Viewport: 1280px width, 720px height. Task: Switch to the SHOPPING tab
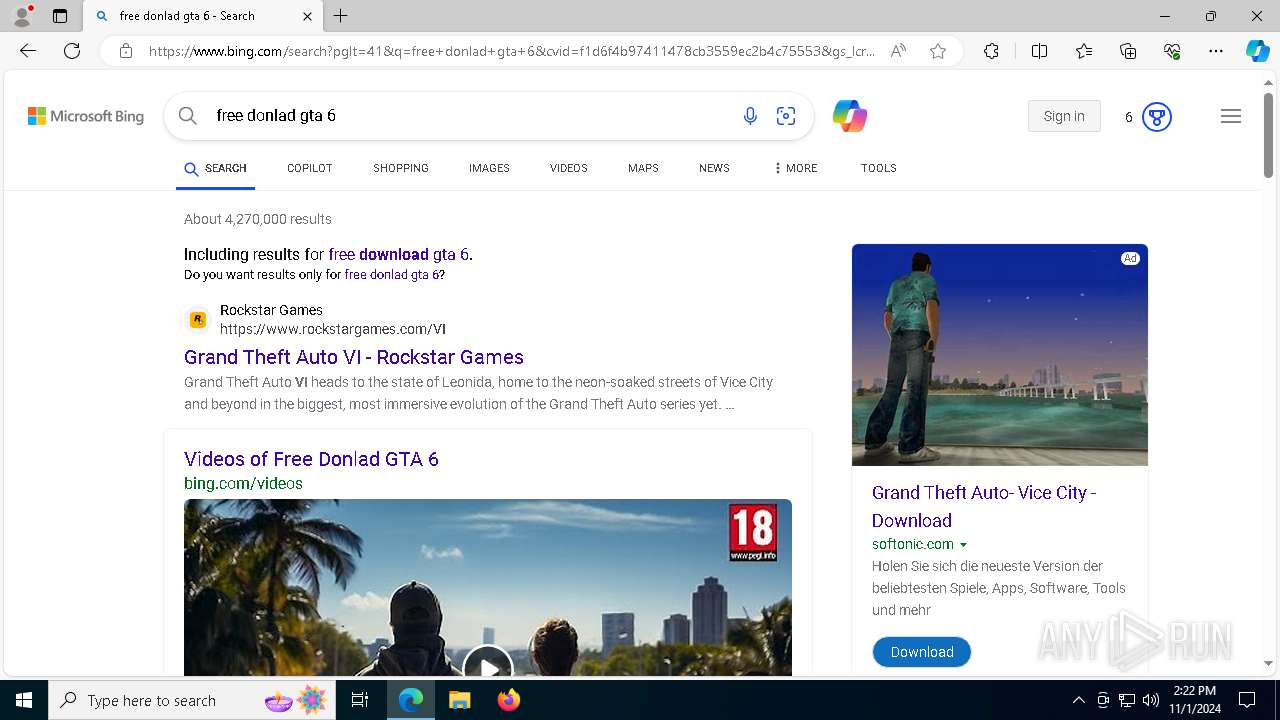click(x=401, y=168)
